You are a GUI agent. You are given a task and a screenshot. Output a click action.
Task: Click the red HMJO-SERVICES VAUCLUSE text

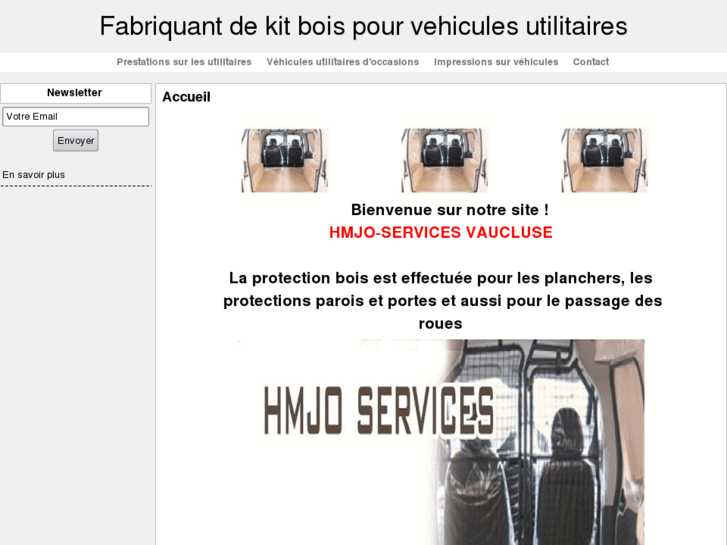[441, 232]
